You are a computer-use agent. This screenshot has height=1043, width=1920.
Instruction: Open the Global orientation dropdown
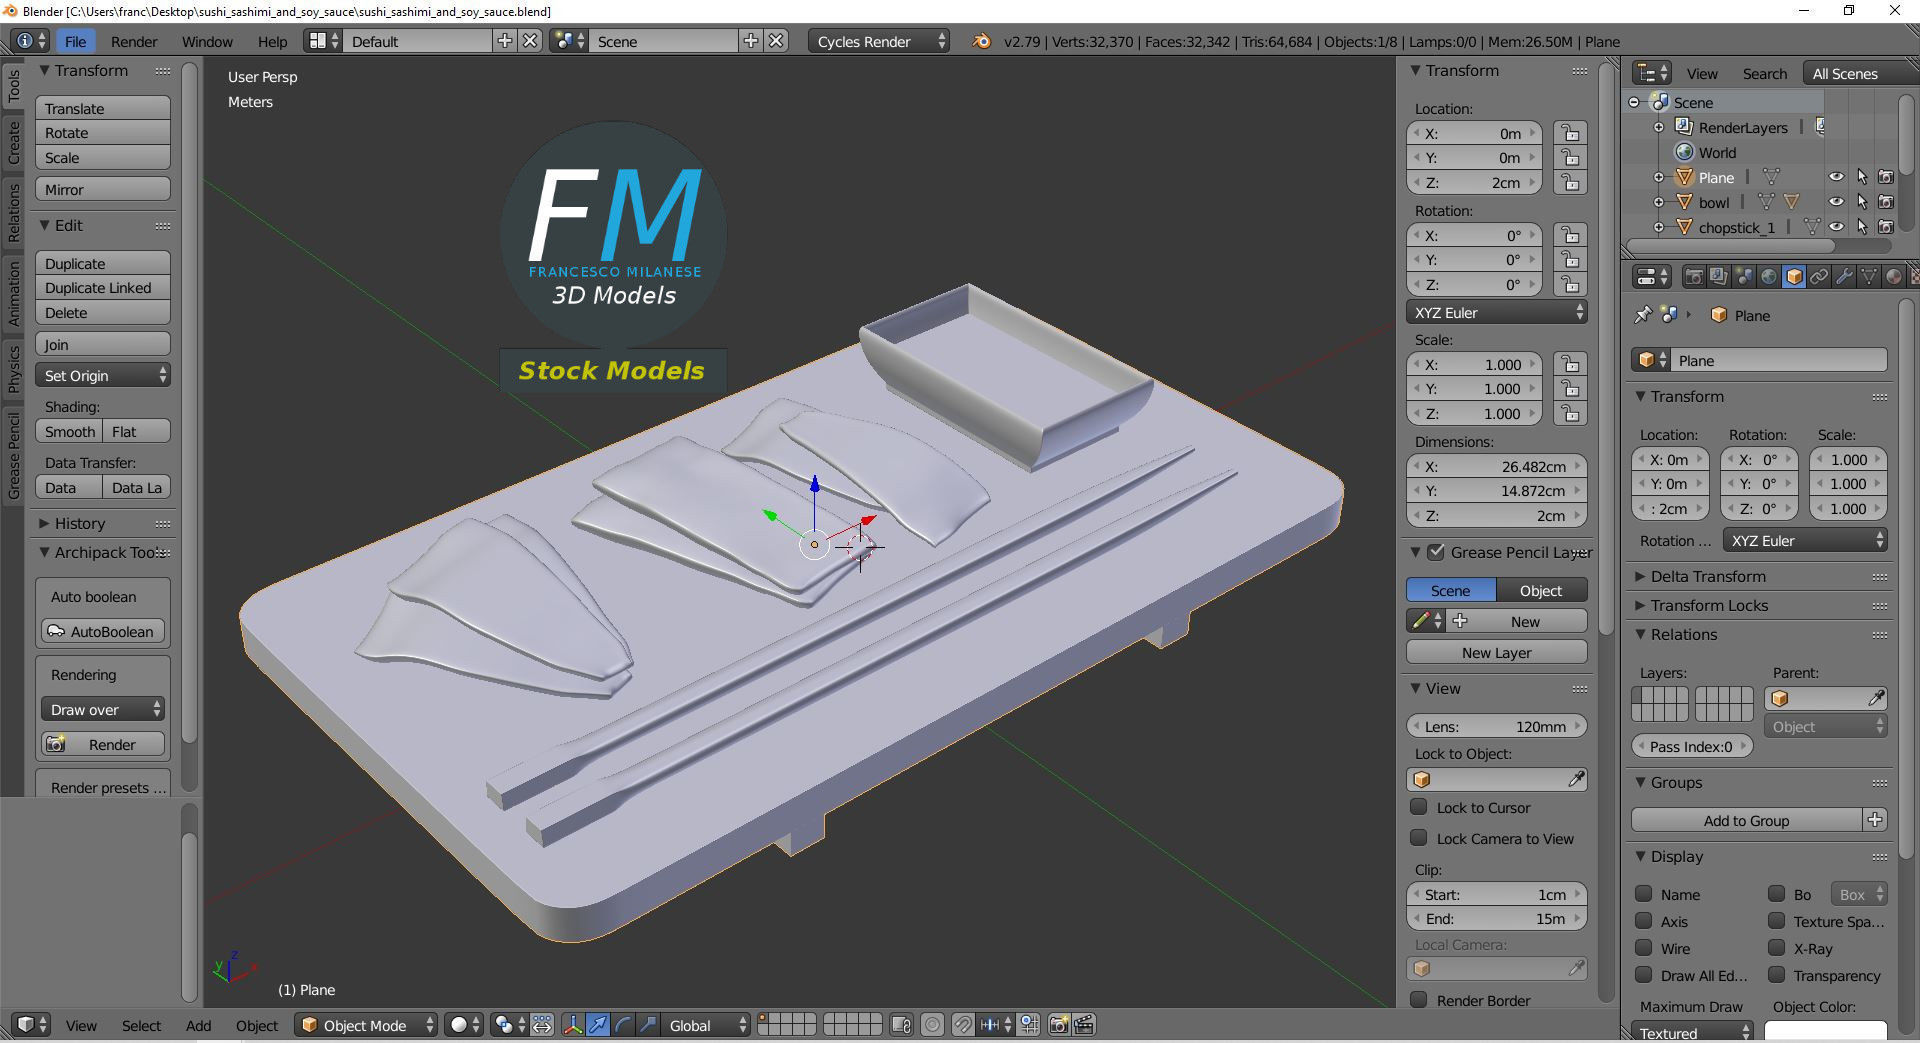(706, 1025)
